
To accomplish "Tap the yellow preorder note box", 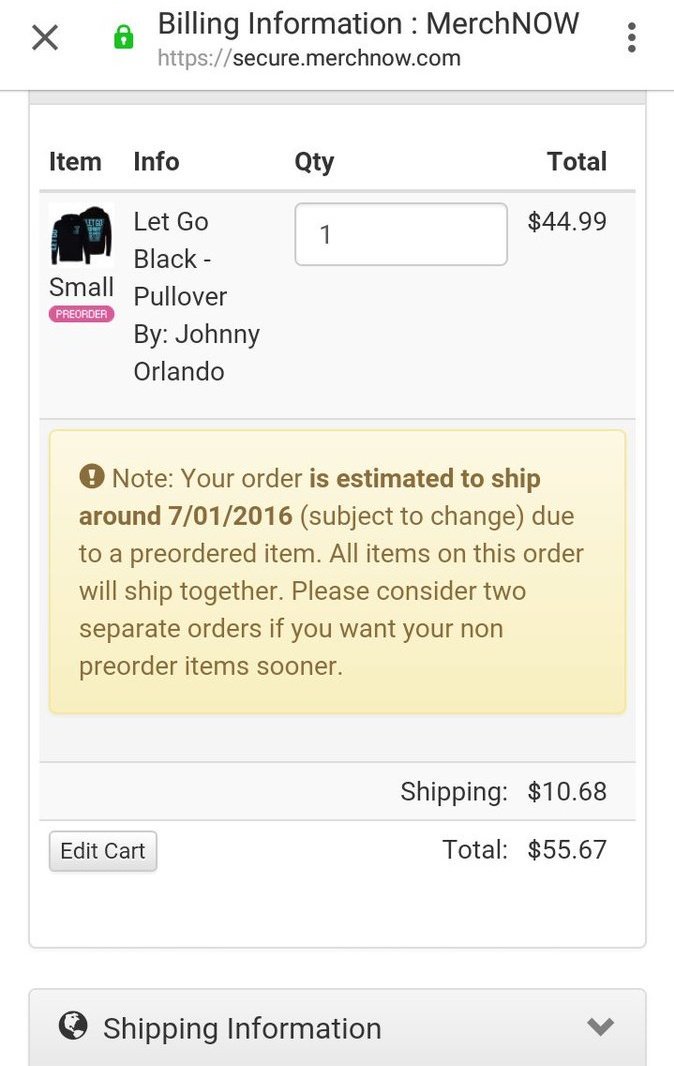I will point(337,572).
